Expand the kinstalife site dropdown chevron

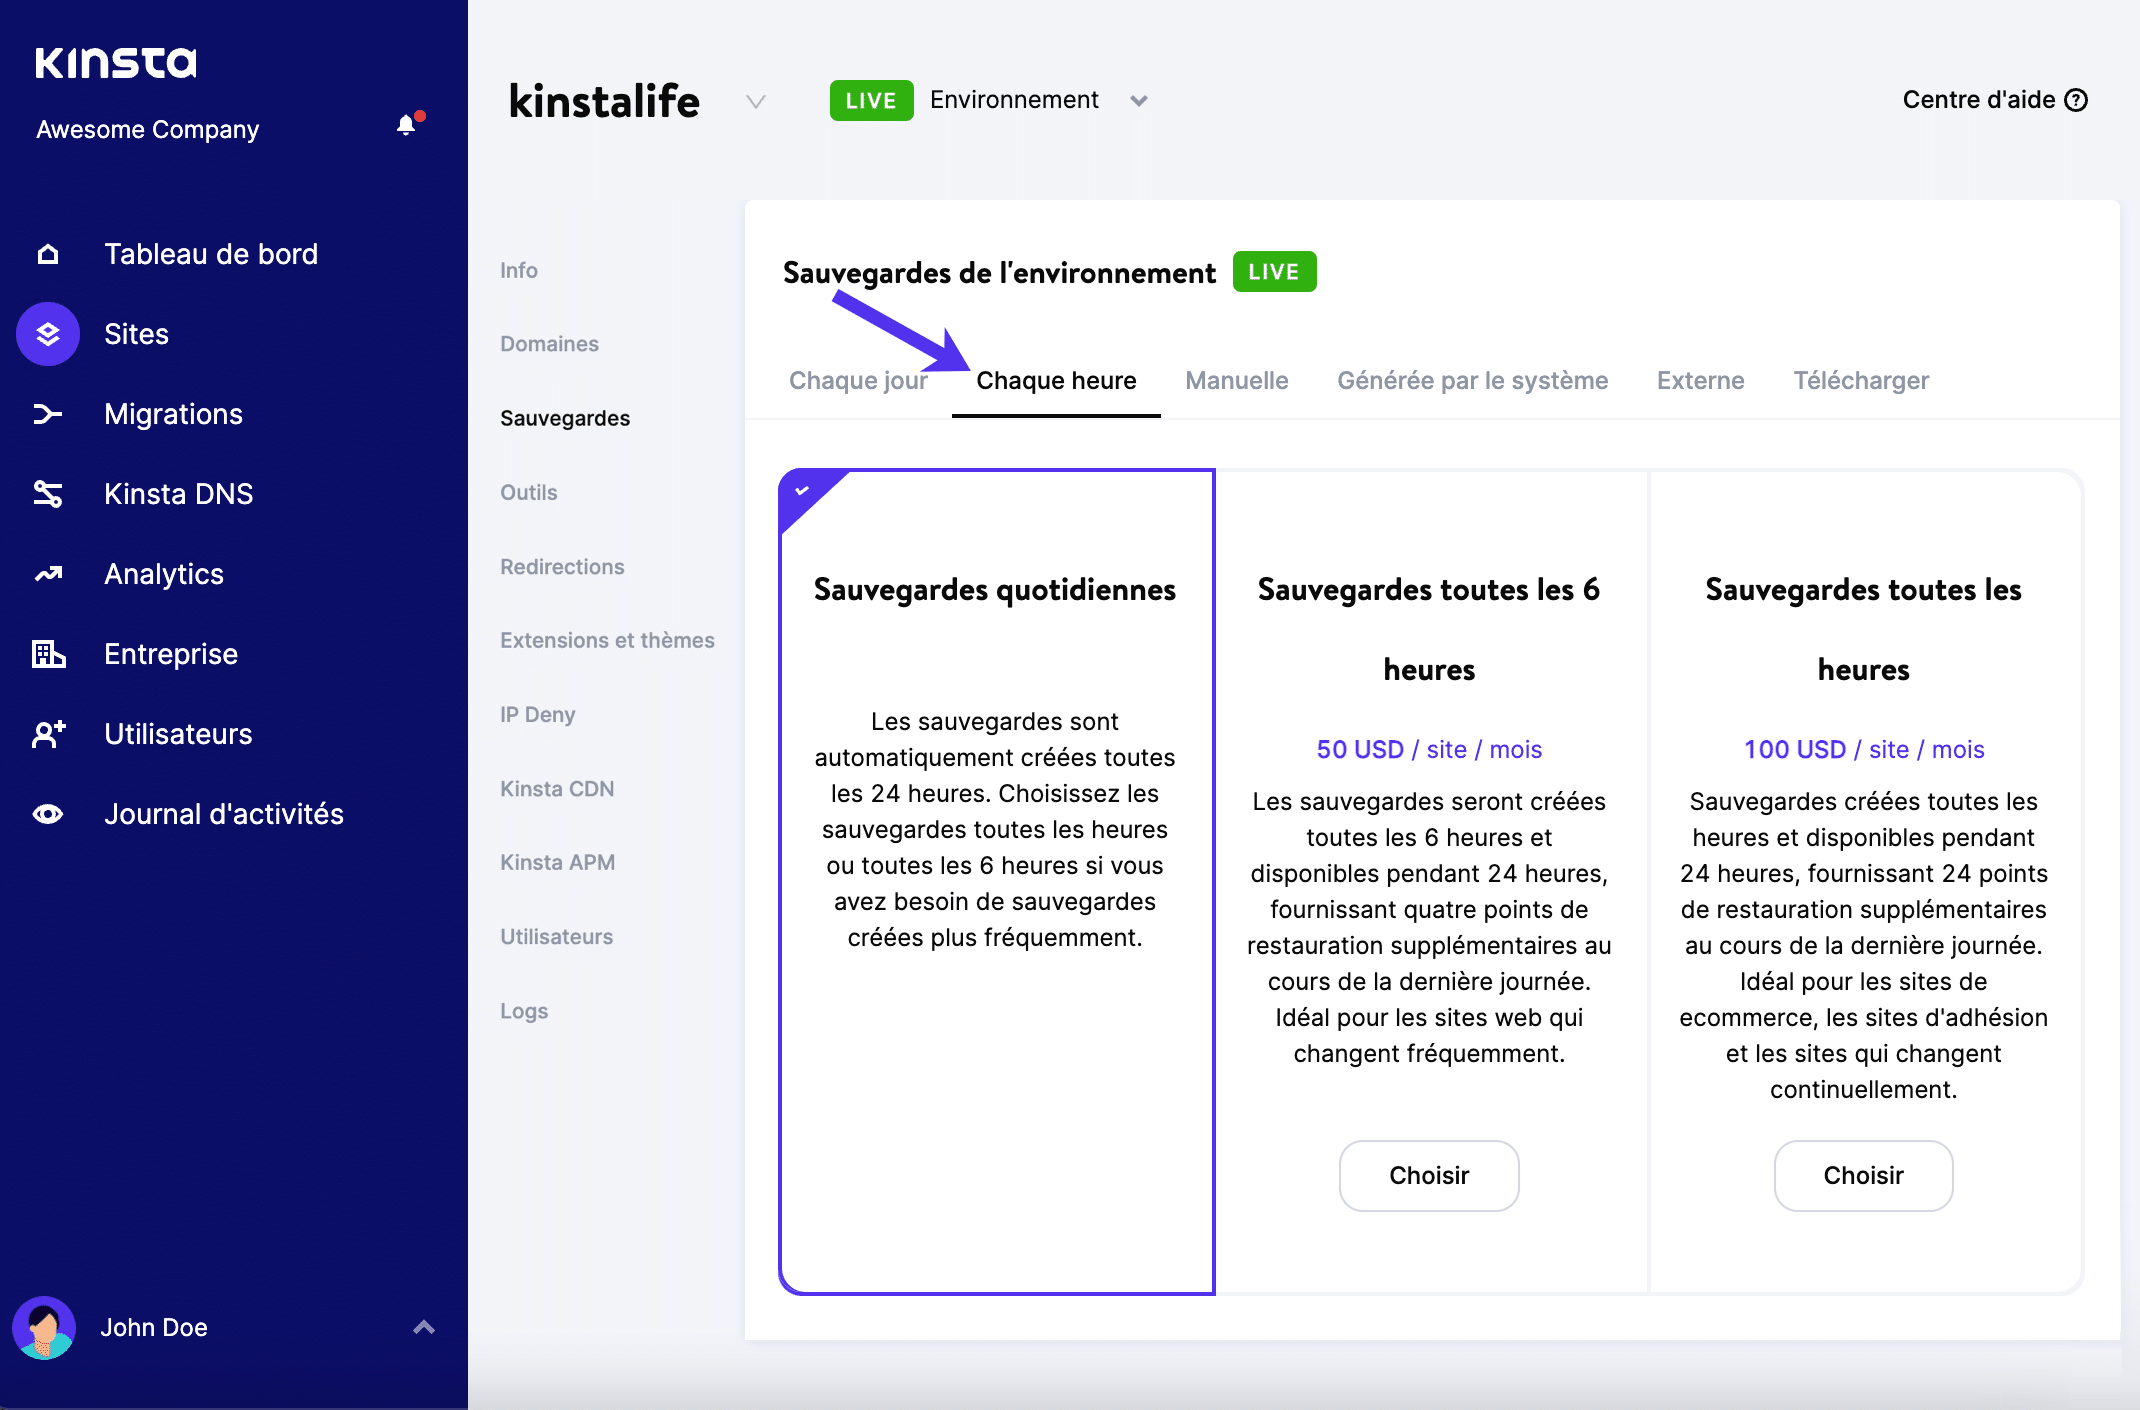(756, 101)
